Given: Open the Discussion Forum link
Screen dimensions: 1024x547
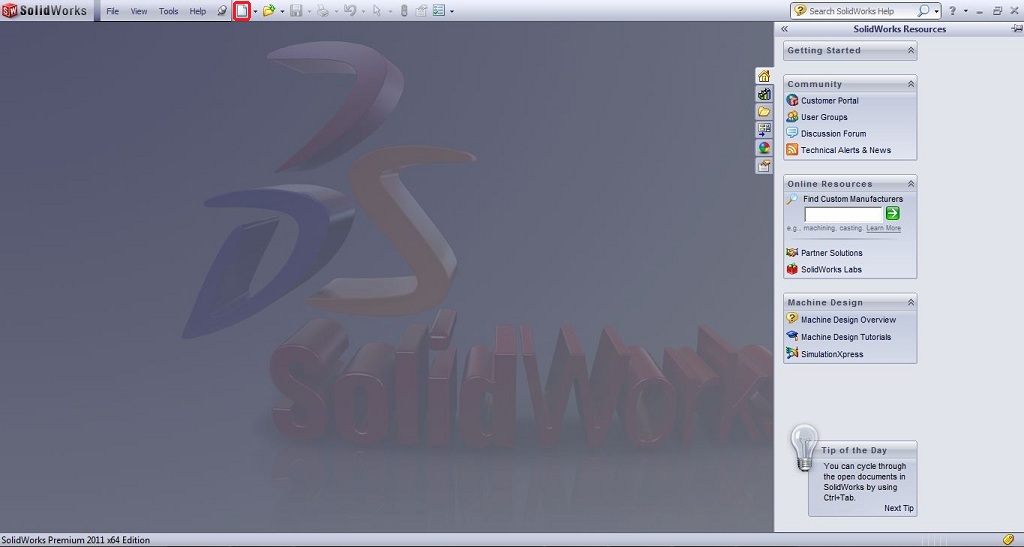Looking at the screenshot, I should [833, 133].
